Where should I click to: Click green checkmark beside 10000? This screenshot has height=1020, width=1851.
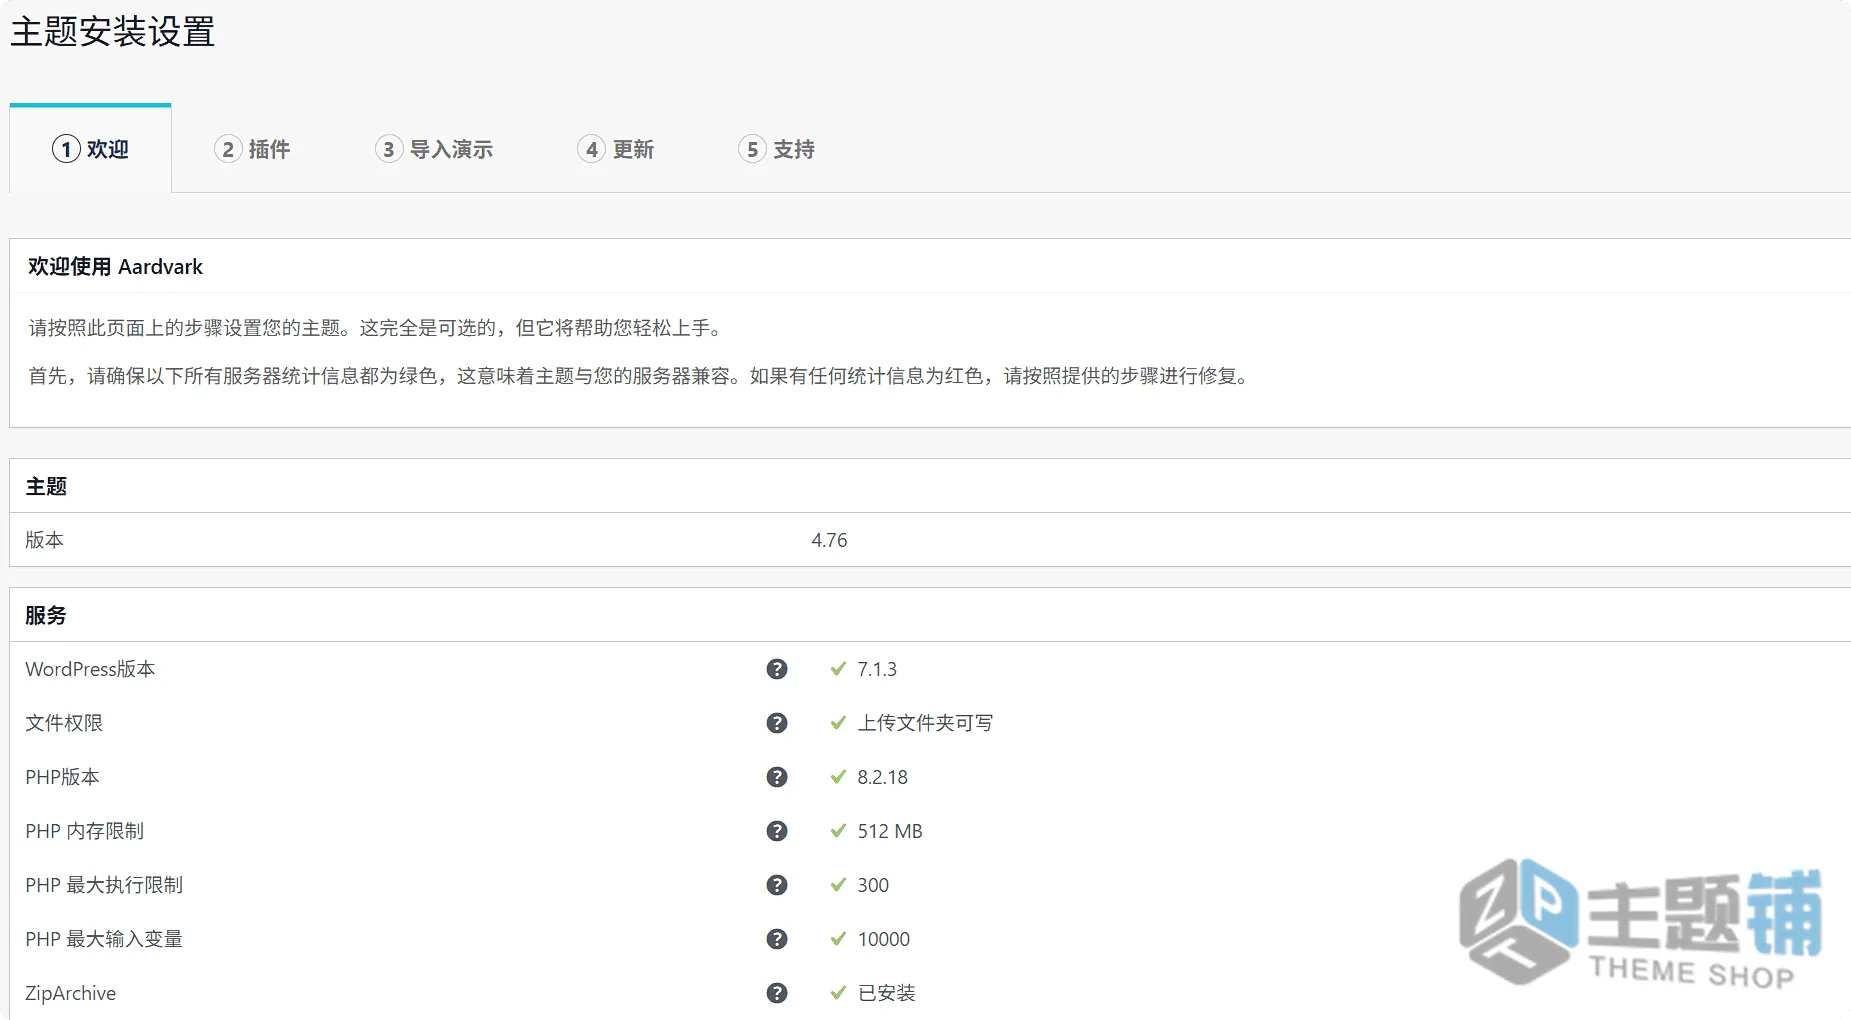point(838,939)
